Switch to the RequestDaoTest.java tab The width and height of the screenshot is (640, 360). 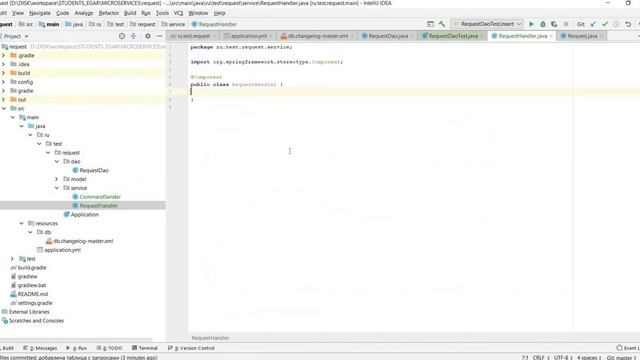(x=453, y=36)
